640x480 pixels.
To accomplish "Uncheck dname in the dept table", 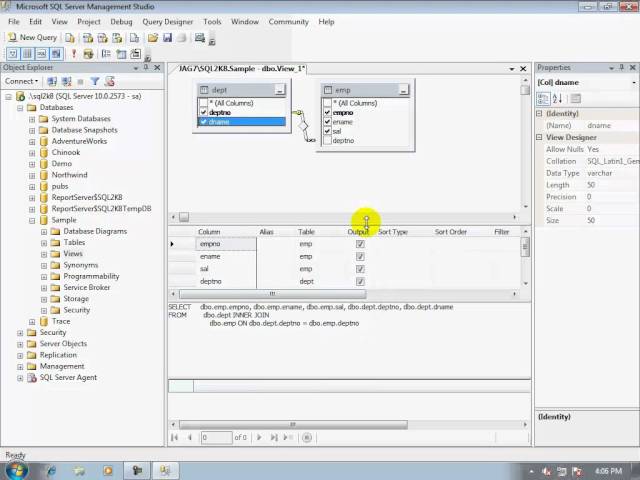I will 203,122.
